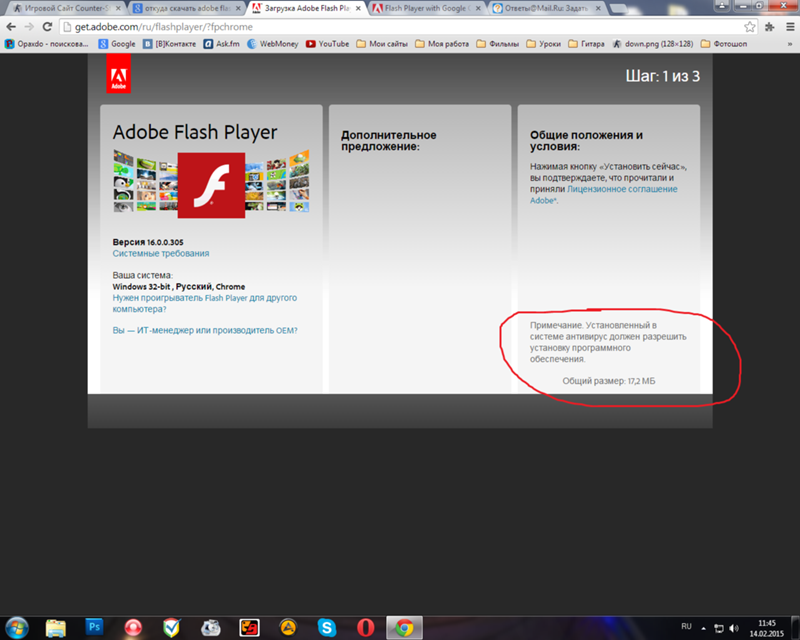
Task: Click the red round recorder taskbar icon
Action: [x=133, y=627]
